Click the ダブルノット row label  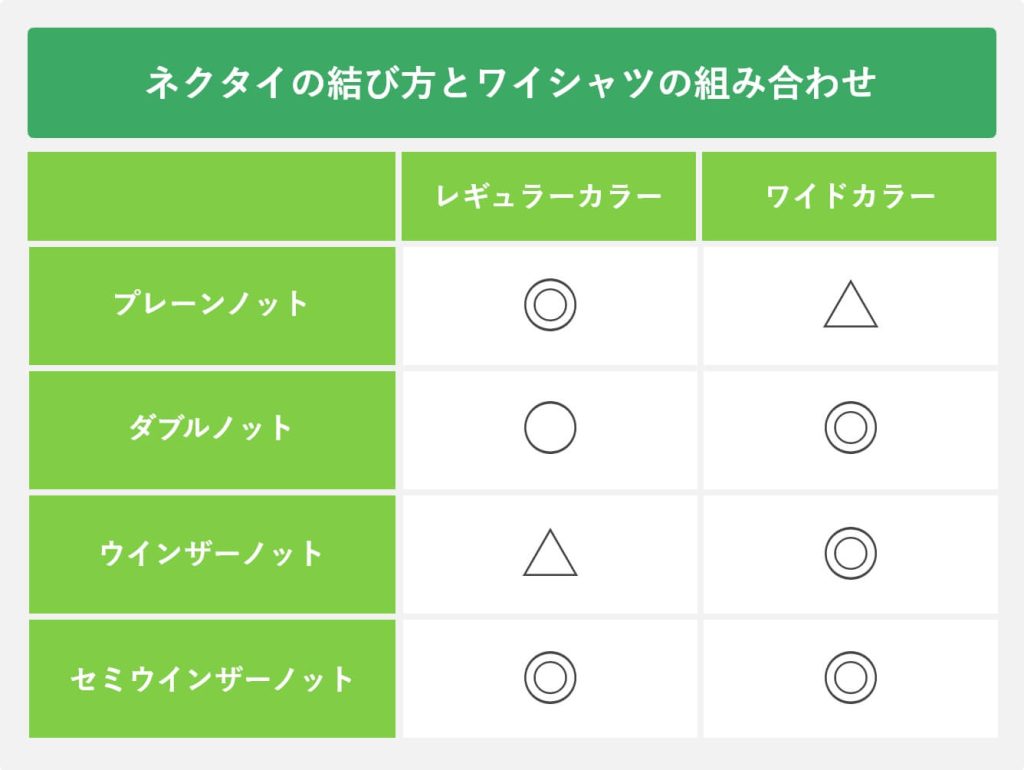click(x=211, y=428)
